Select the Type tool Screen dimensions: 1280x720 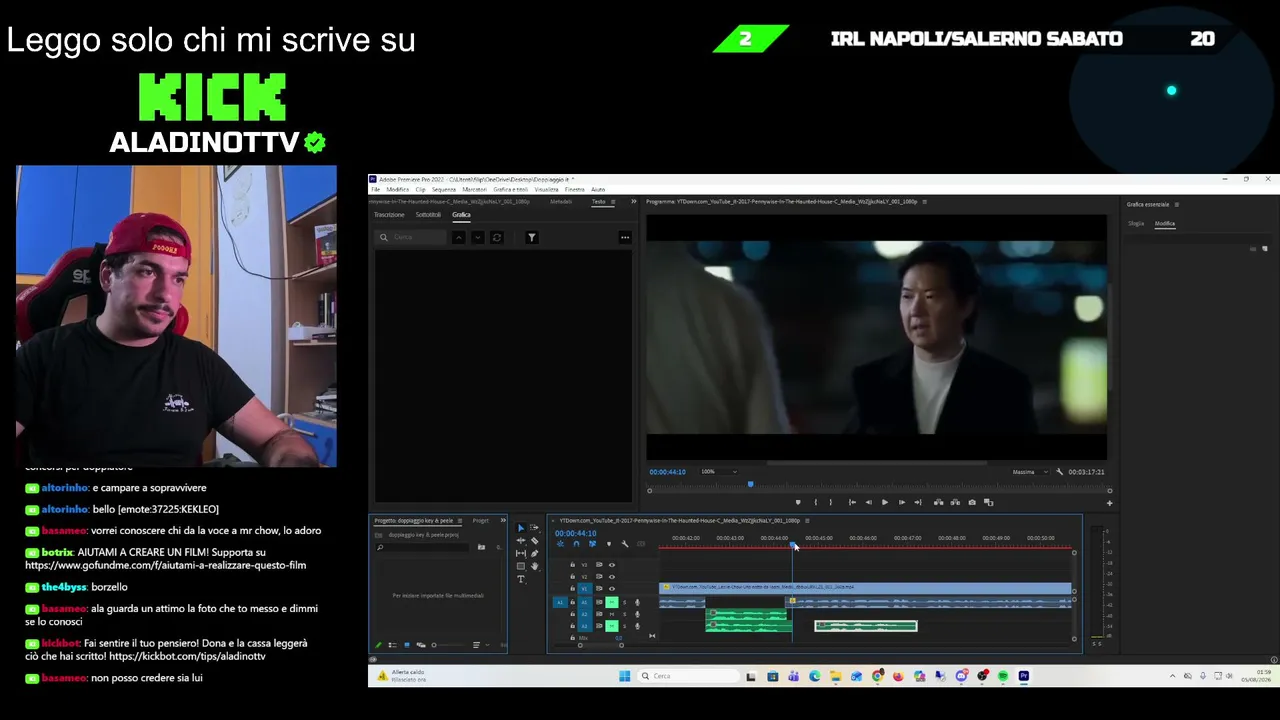(520, 579)
